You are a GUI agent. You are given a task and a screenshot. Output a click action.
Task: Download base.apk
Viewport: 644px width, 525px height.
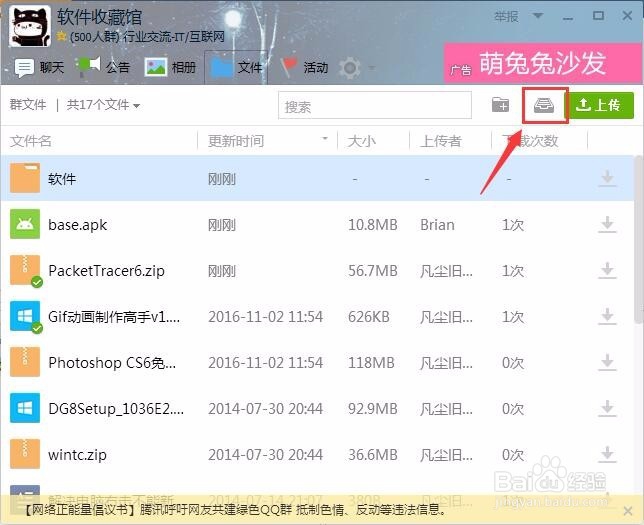pos(607,225)
